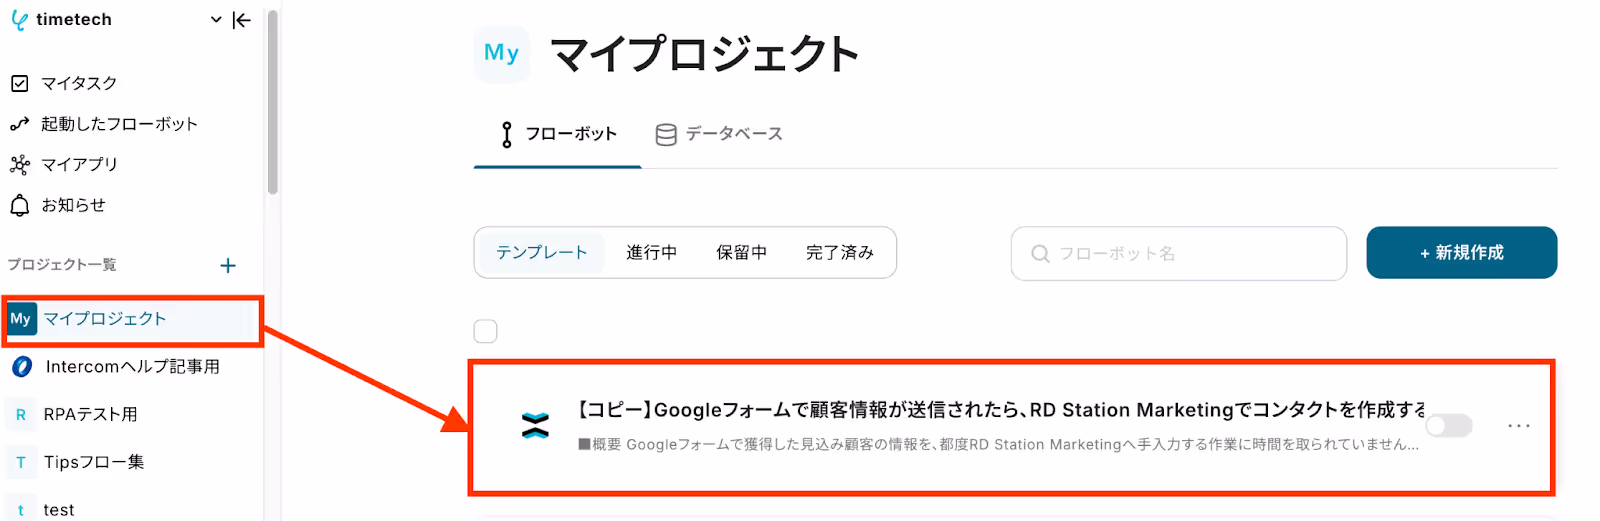Open マイアプリ in the sidebar
Image resolution: width=1600 pixels, height=521 pixels.
pos(79,164)
